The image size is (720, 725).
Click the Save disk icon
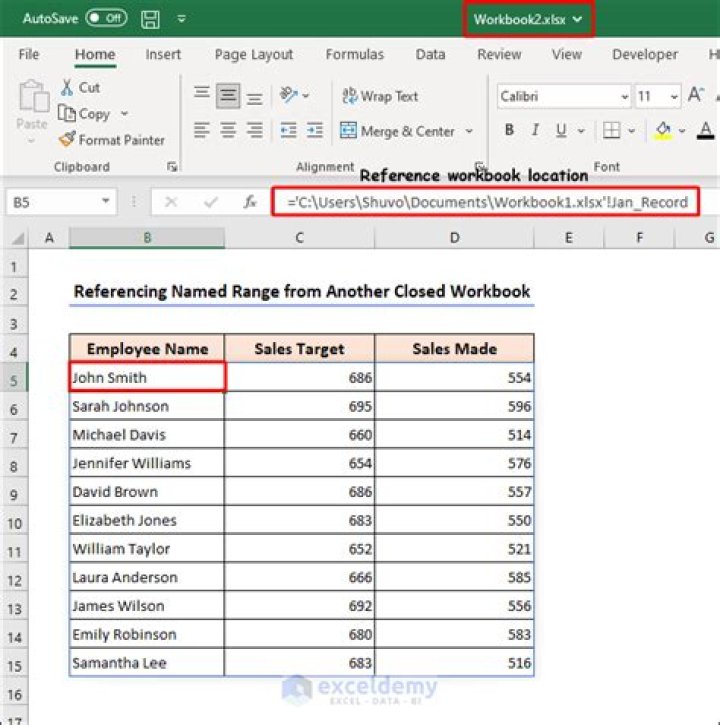click(x=150, y=18)
